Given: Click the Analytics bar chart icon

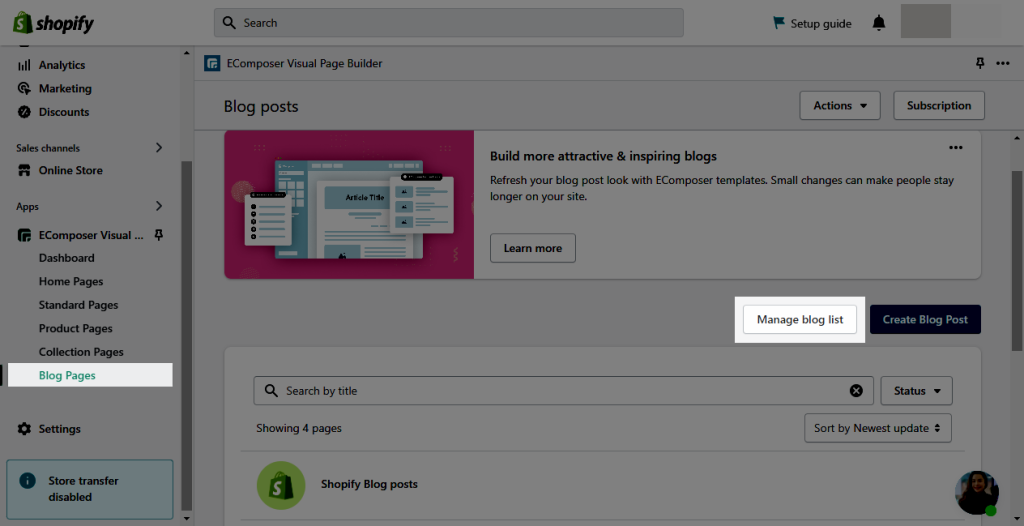Looking at the screenshot, I should pos(24,65).
